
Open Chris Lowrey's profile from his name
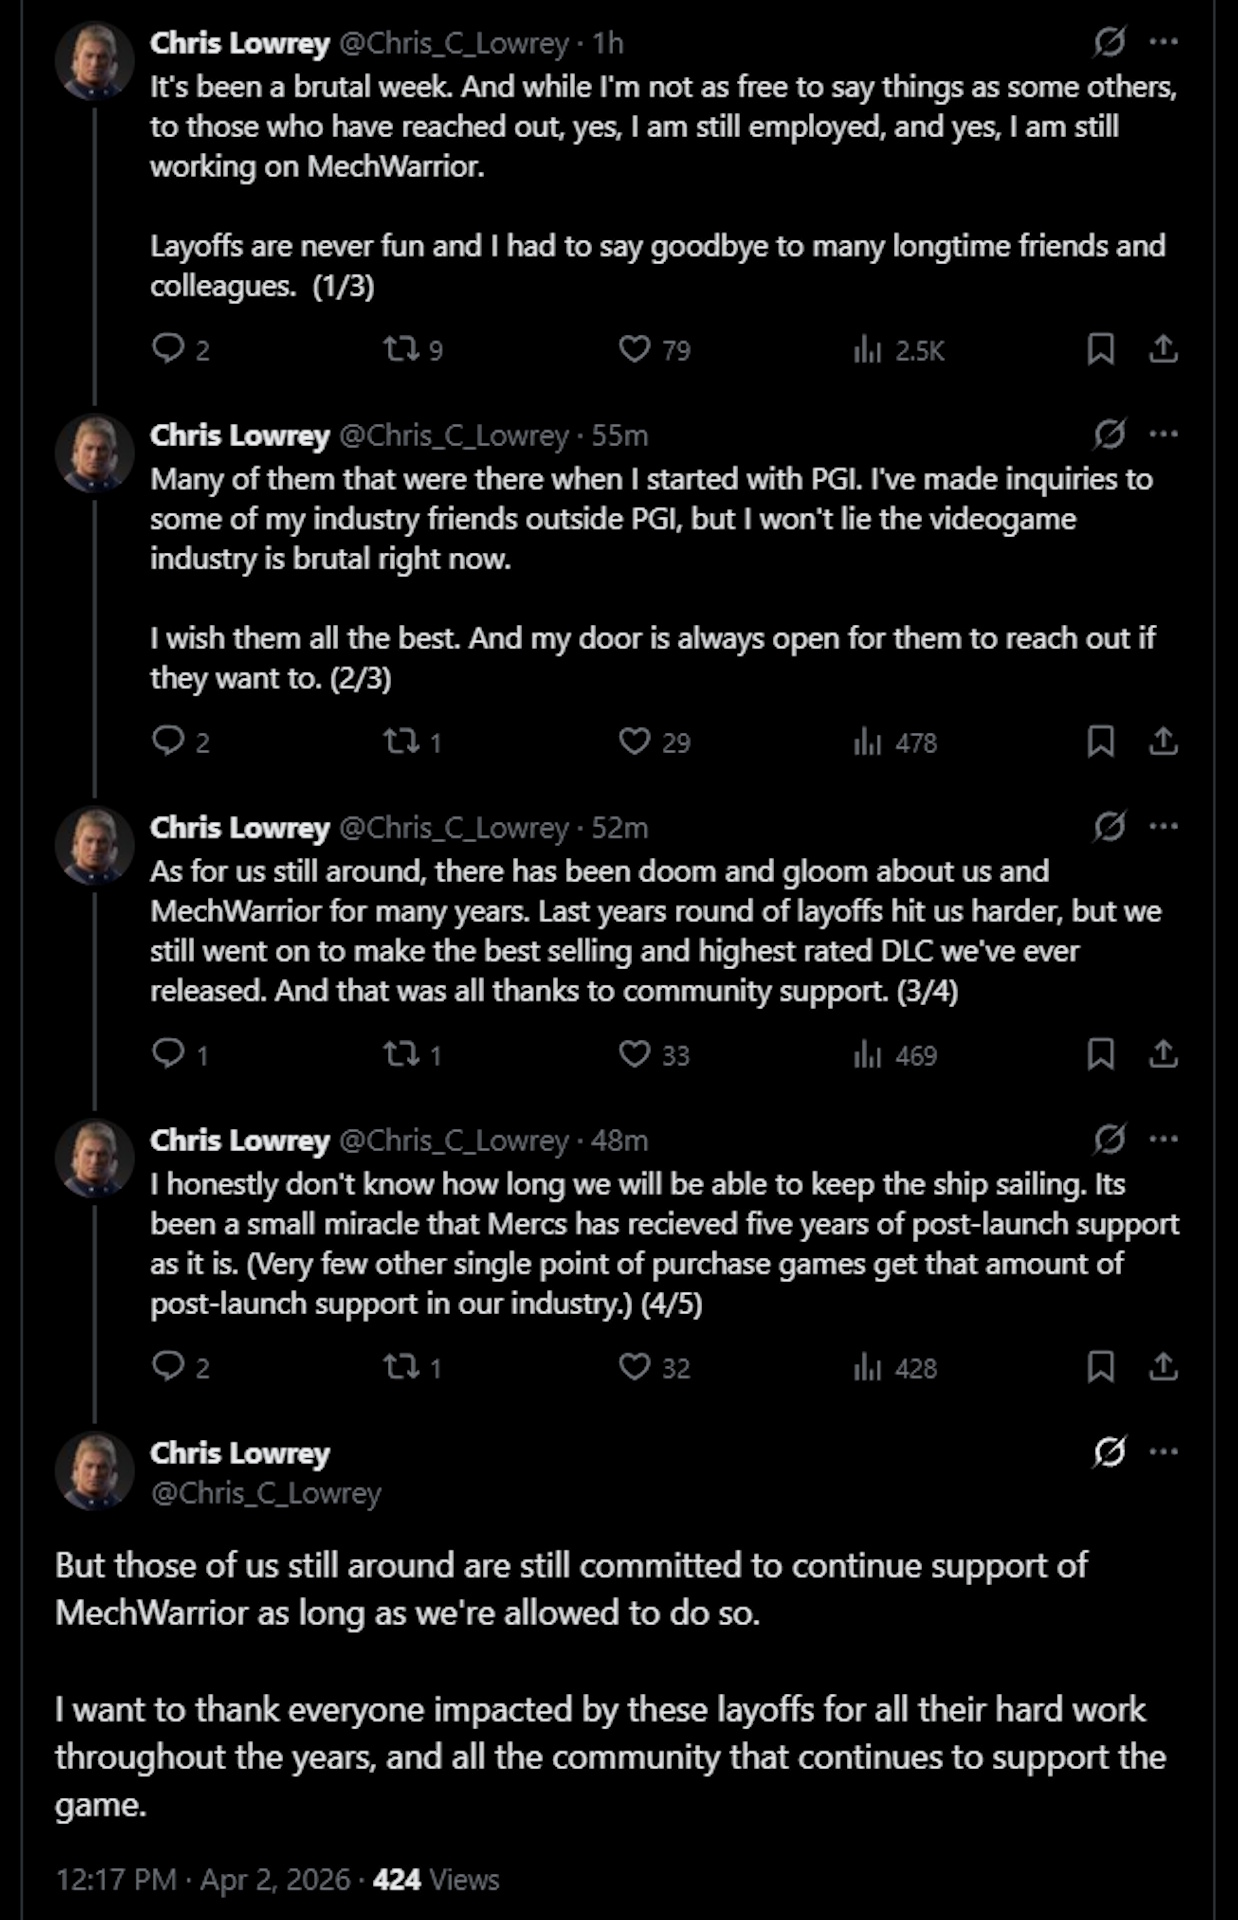(238, 43)
